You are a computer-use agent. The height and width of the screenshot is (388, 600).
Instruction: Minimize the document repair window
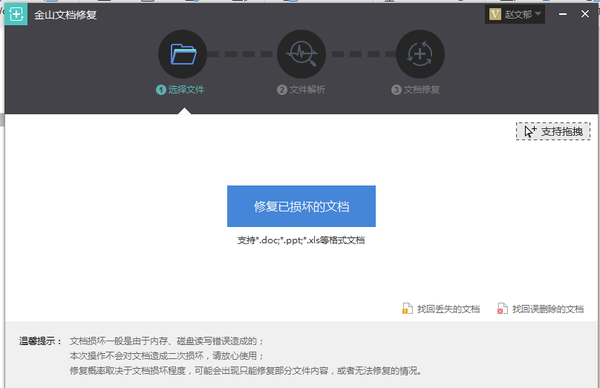tap(562, 14)
